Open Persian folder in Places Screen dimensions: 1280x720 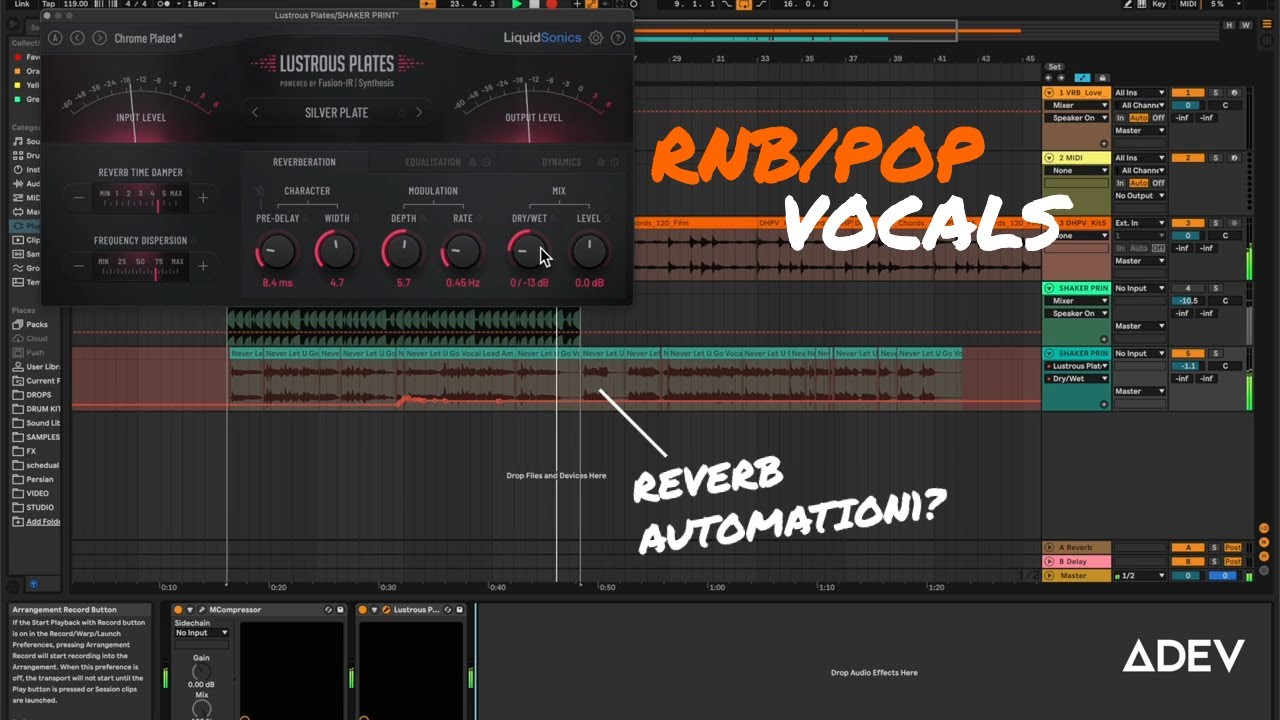(x=36, y=479)
